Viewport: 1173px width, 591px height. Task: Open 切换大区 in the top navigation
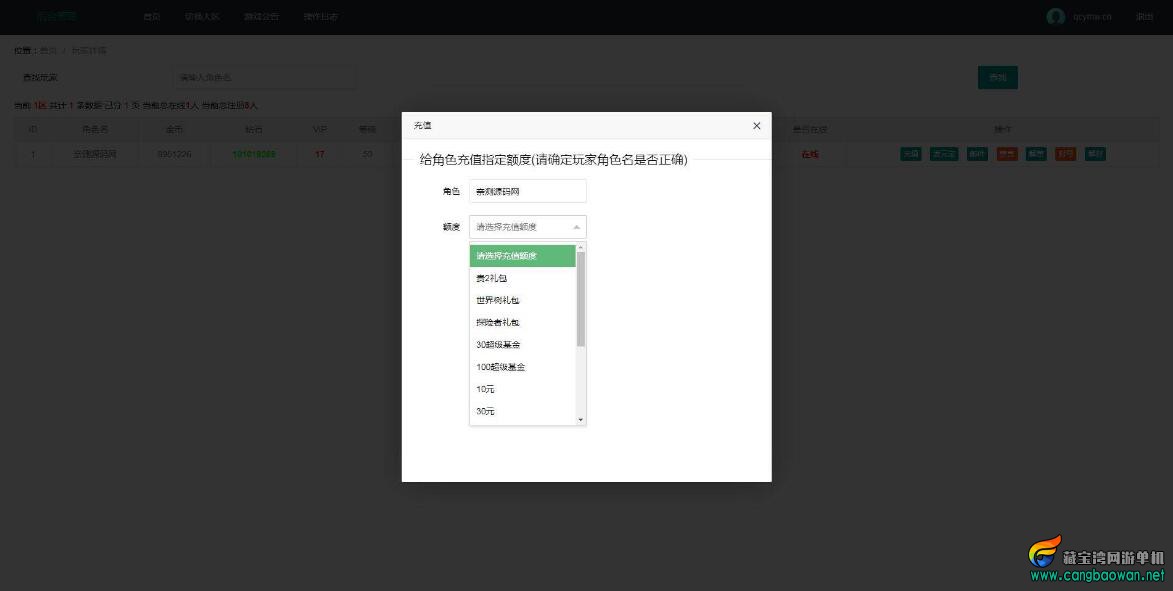202,16
